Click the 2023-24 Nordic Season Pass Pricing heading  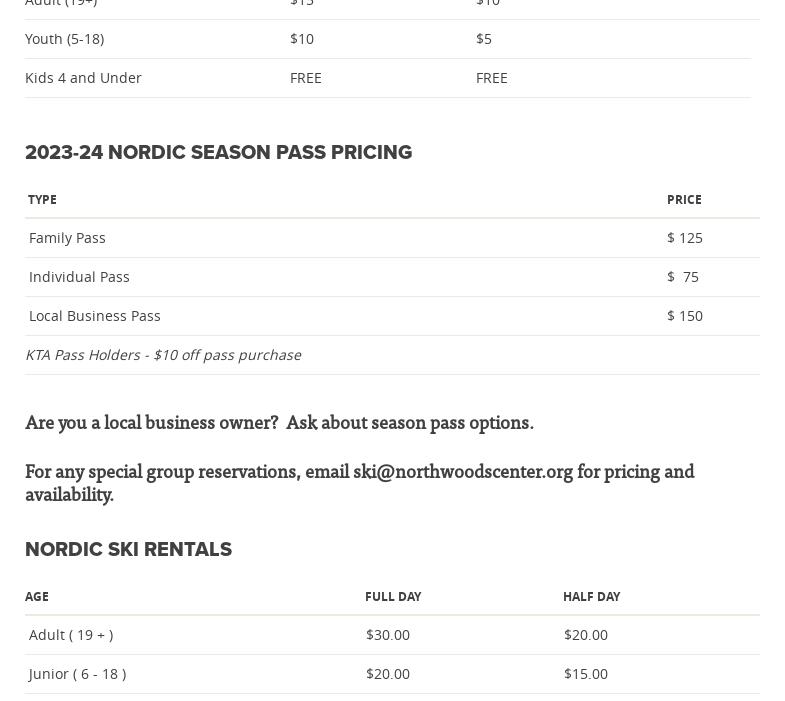(x=218, y=153)
